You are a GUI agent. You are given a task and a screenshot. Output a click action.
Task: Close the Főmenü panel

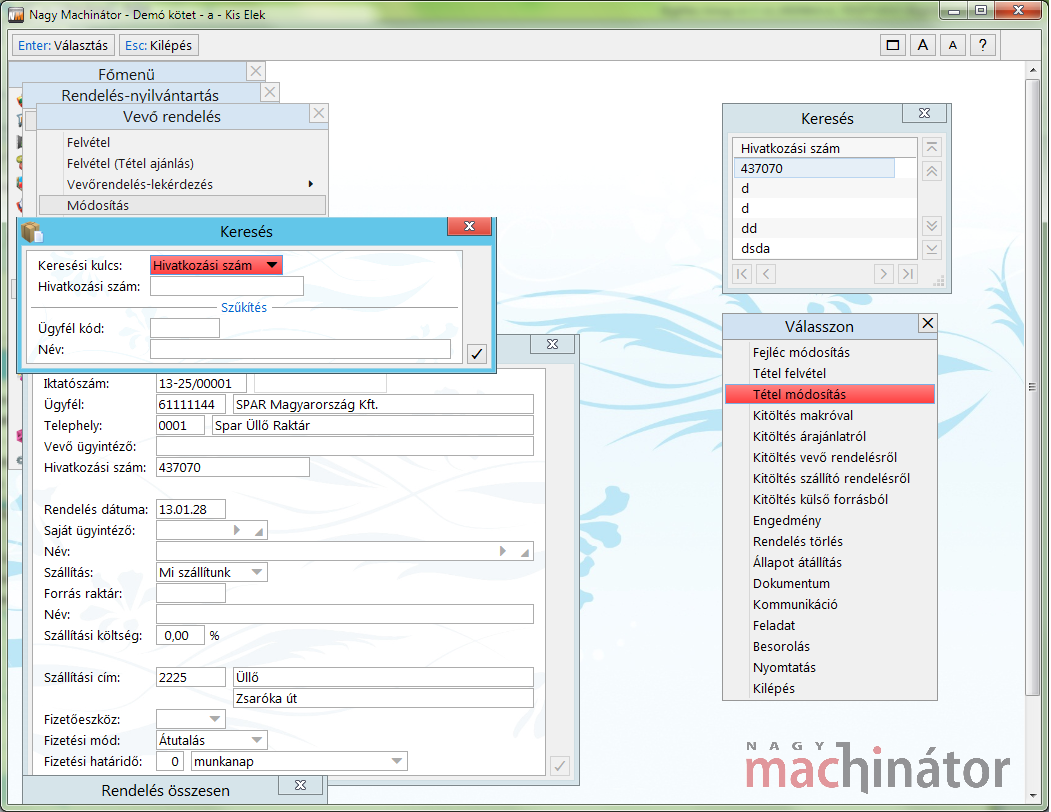256,70
